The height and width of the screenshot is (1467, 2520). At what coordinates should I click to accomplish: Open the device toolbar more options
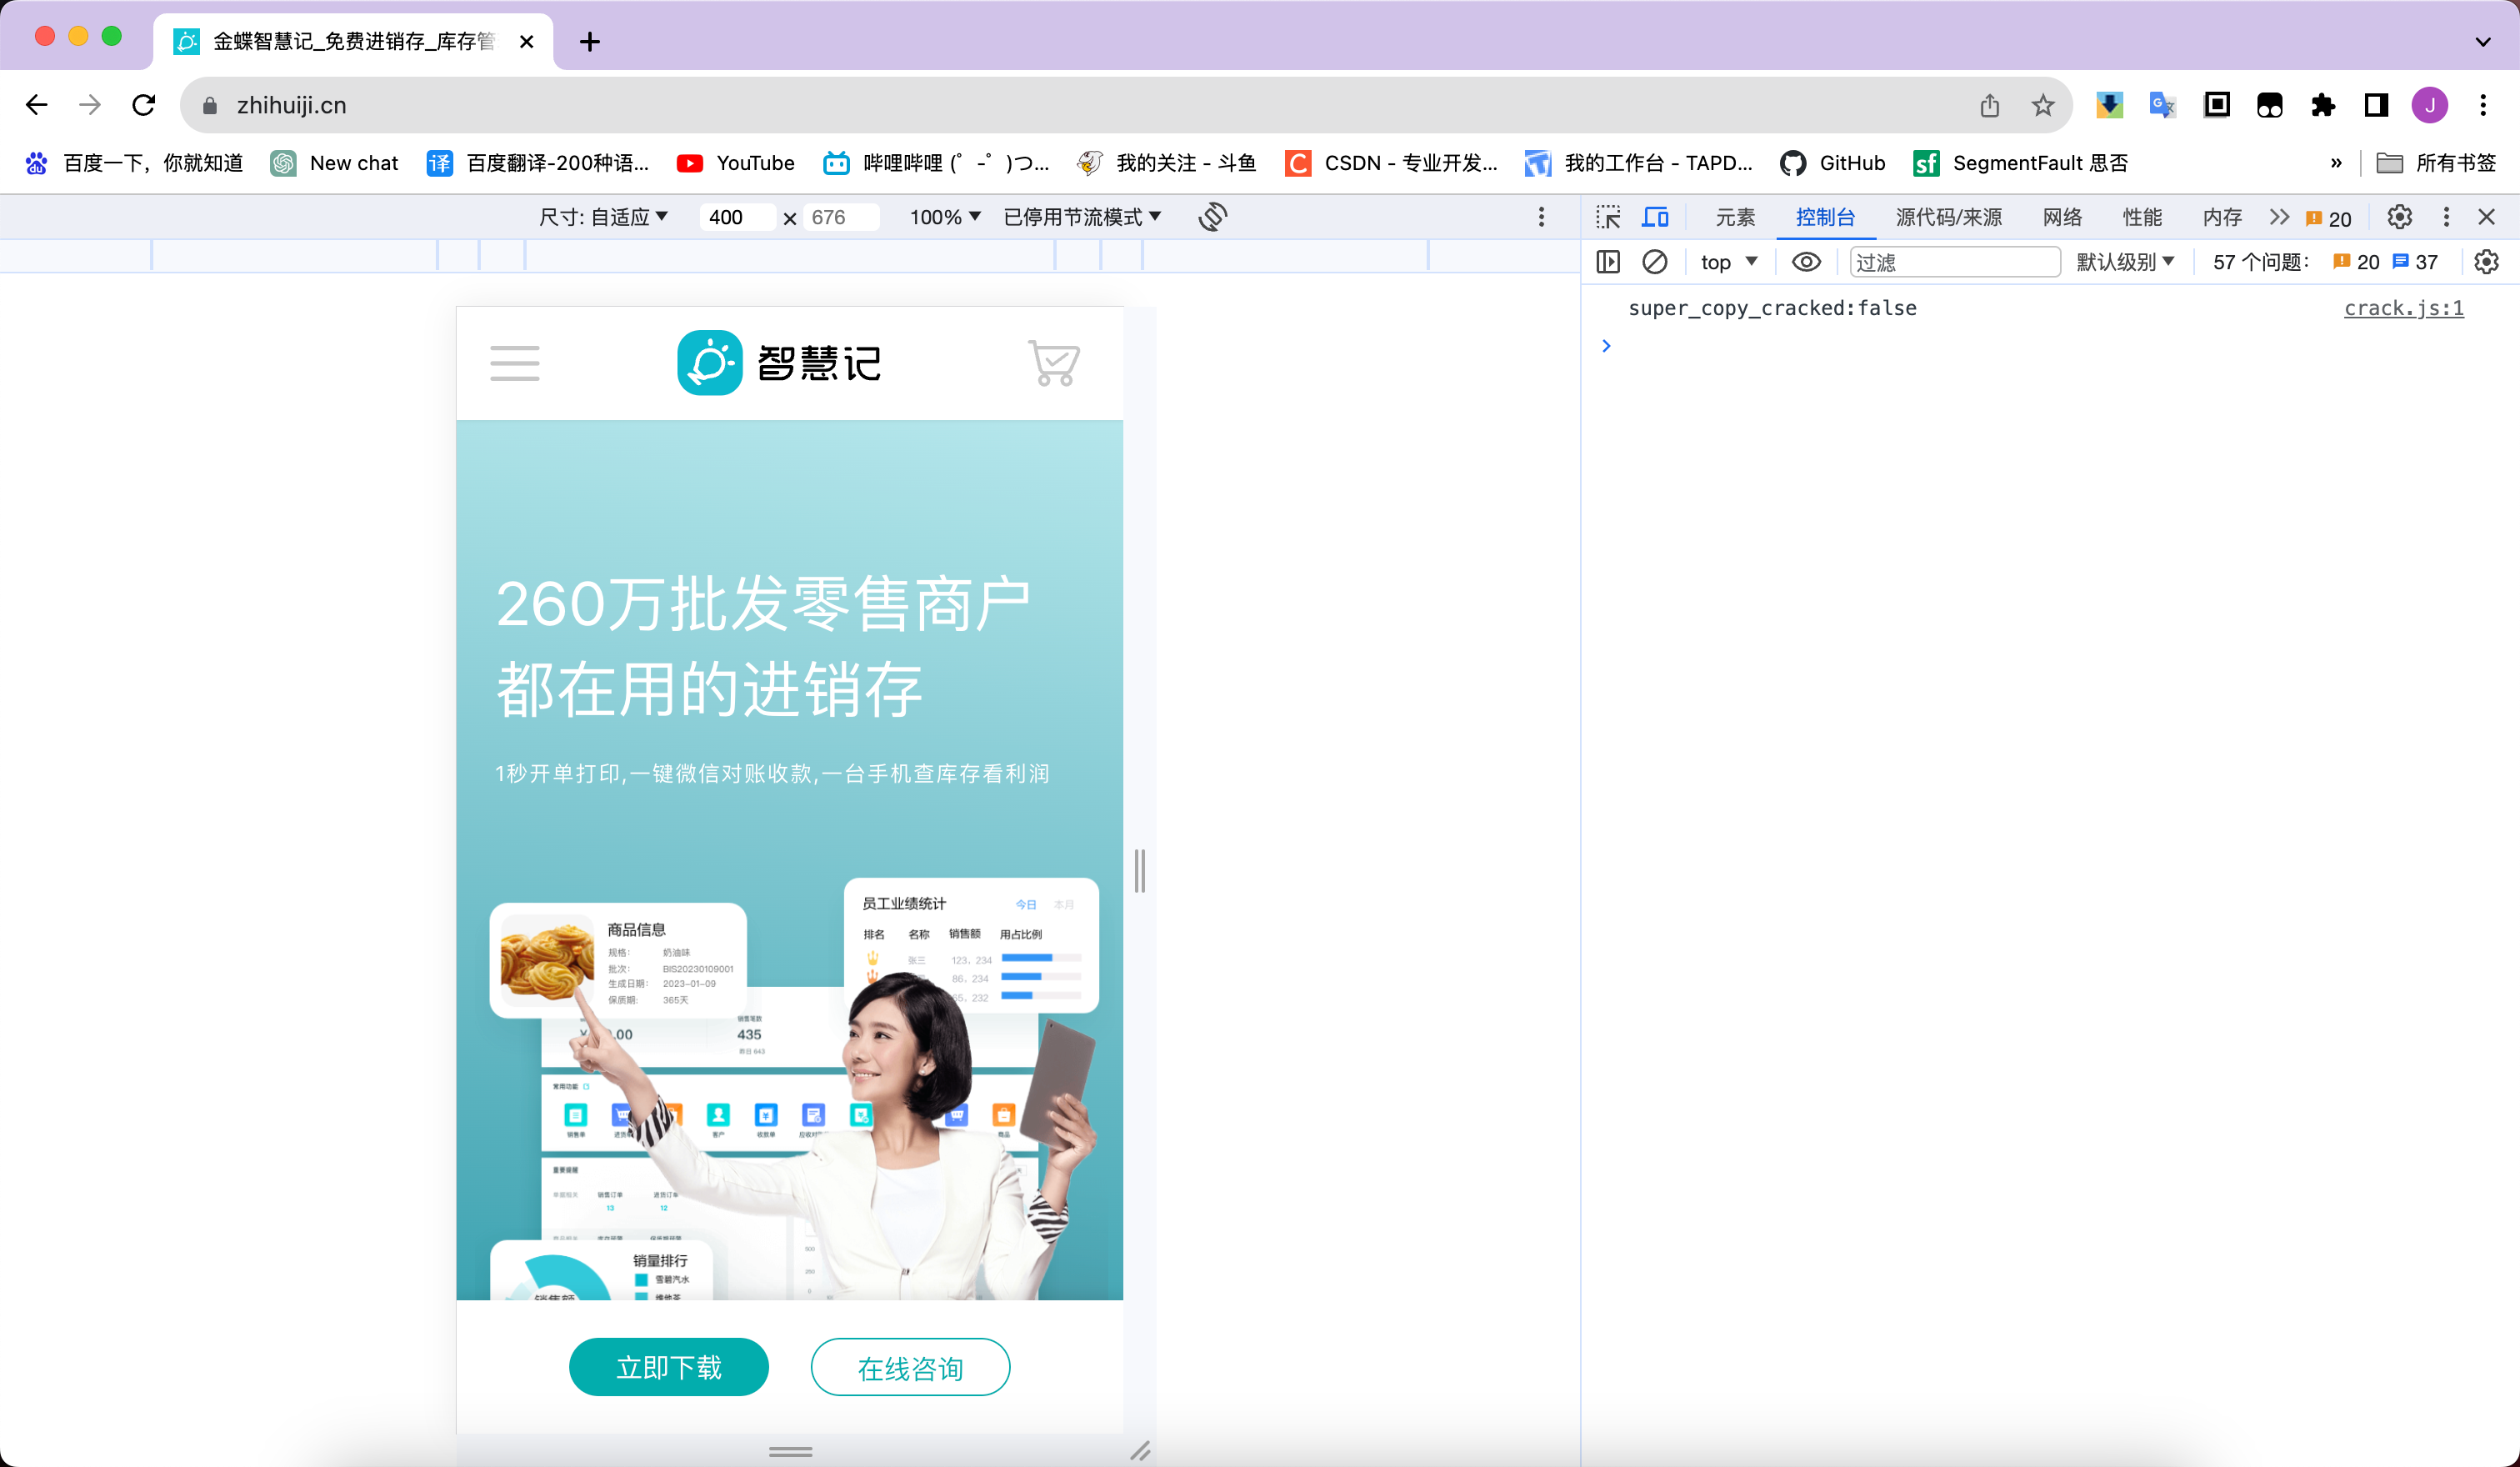(1541, 217)
